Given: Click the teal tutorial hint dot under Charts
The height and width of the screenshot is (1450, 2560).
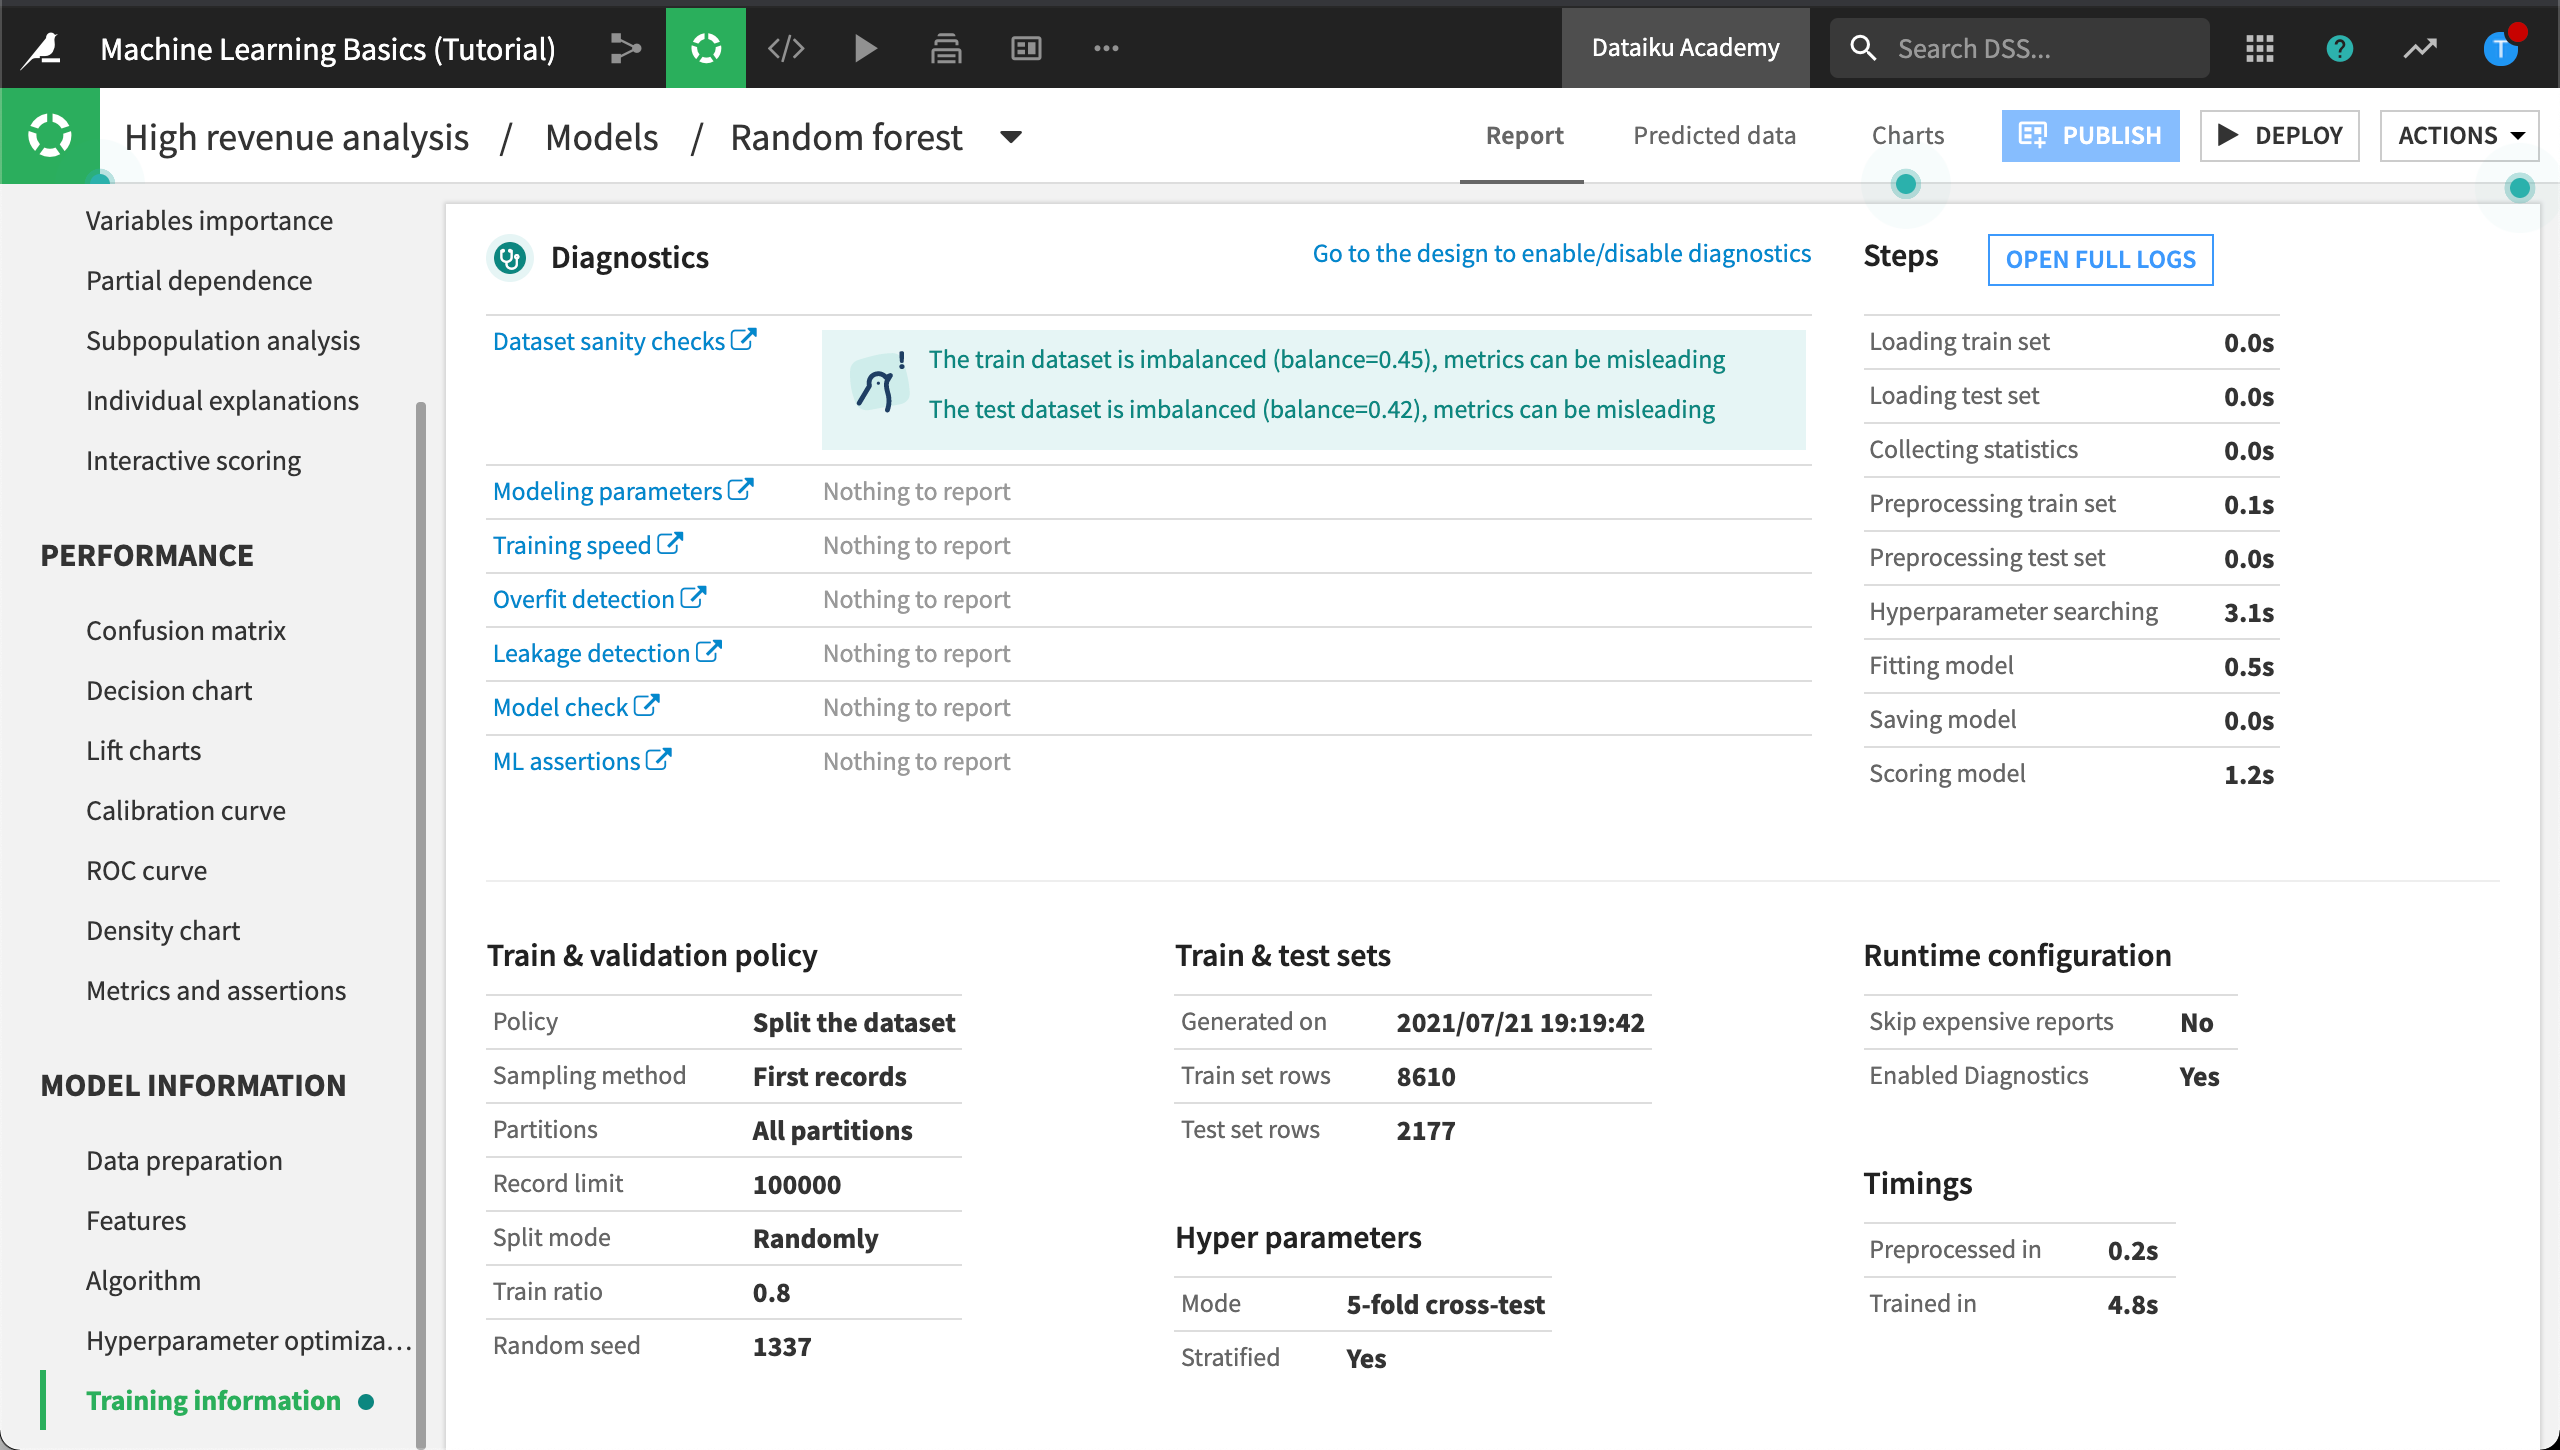Looking at the screenshot, I should (1906, 184).
